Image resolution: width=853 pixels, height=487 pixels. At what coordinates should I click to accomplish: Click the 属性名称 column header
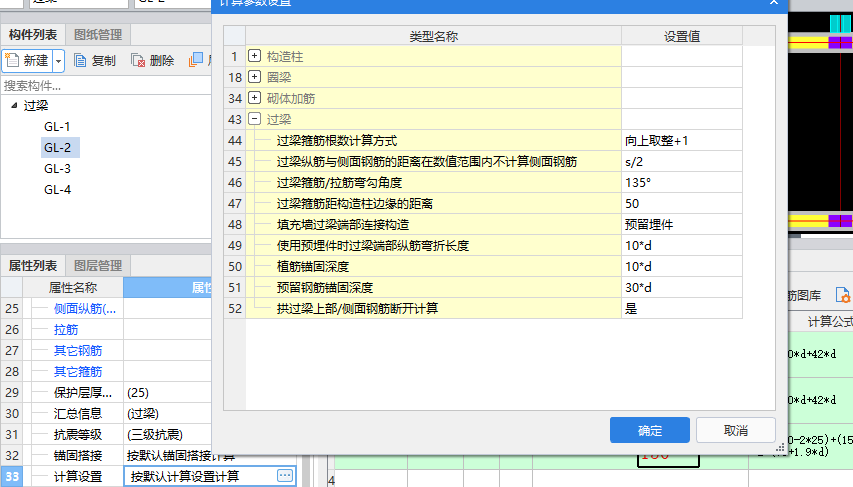72,287
